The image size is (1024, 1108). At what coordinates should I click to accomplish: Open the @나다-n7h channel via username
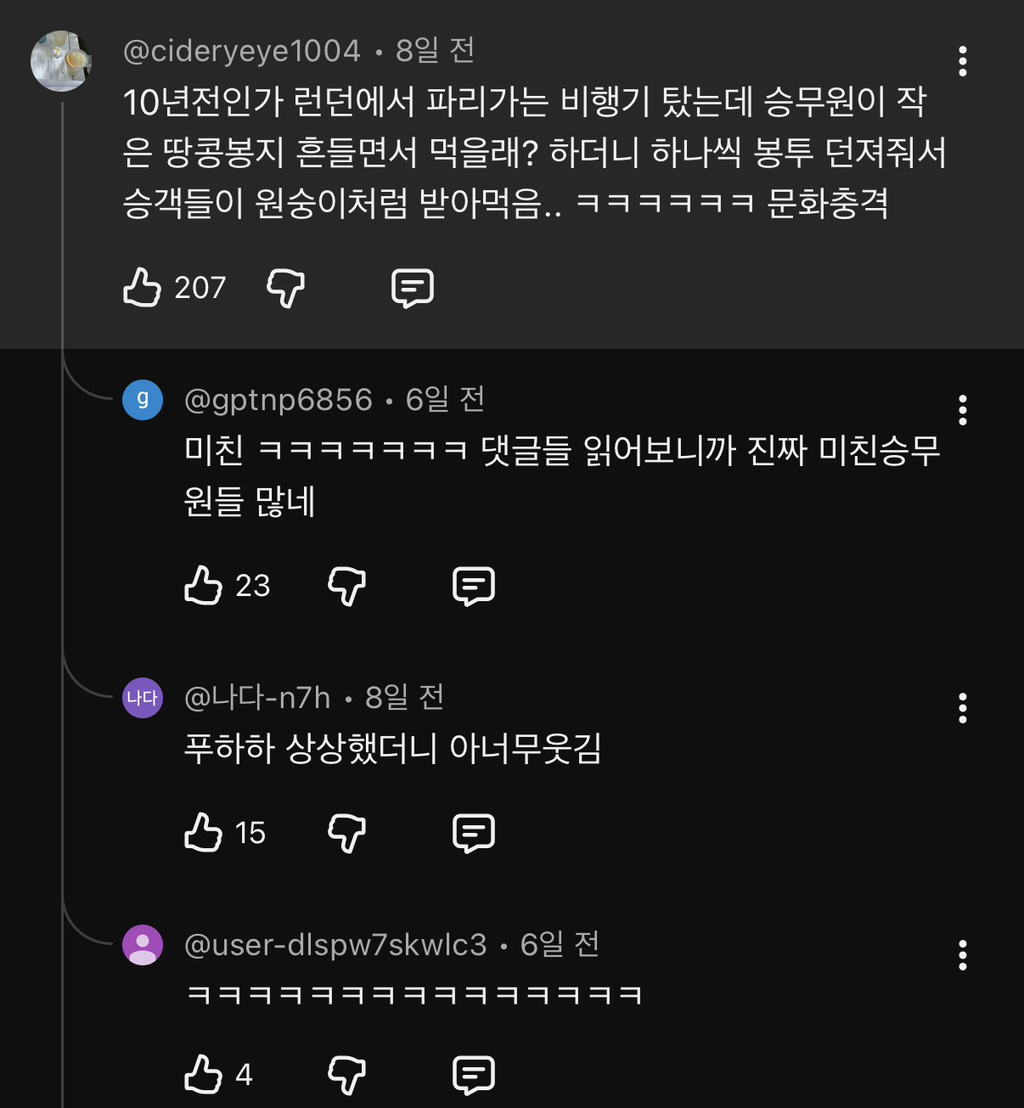pyautogui.click(x=257, y=698)
